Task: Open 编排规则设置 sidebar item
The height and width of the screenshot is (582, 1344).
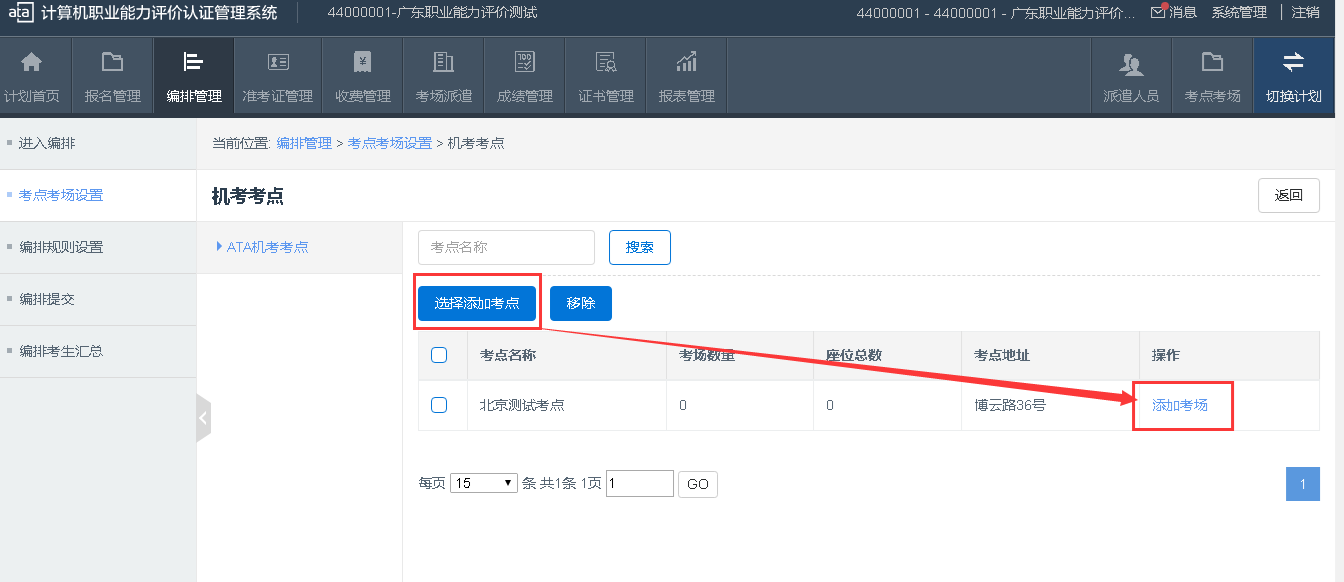Action: (x=61, y=247)
